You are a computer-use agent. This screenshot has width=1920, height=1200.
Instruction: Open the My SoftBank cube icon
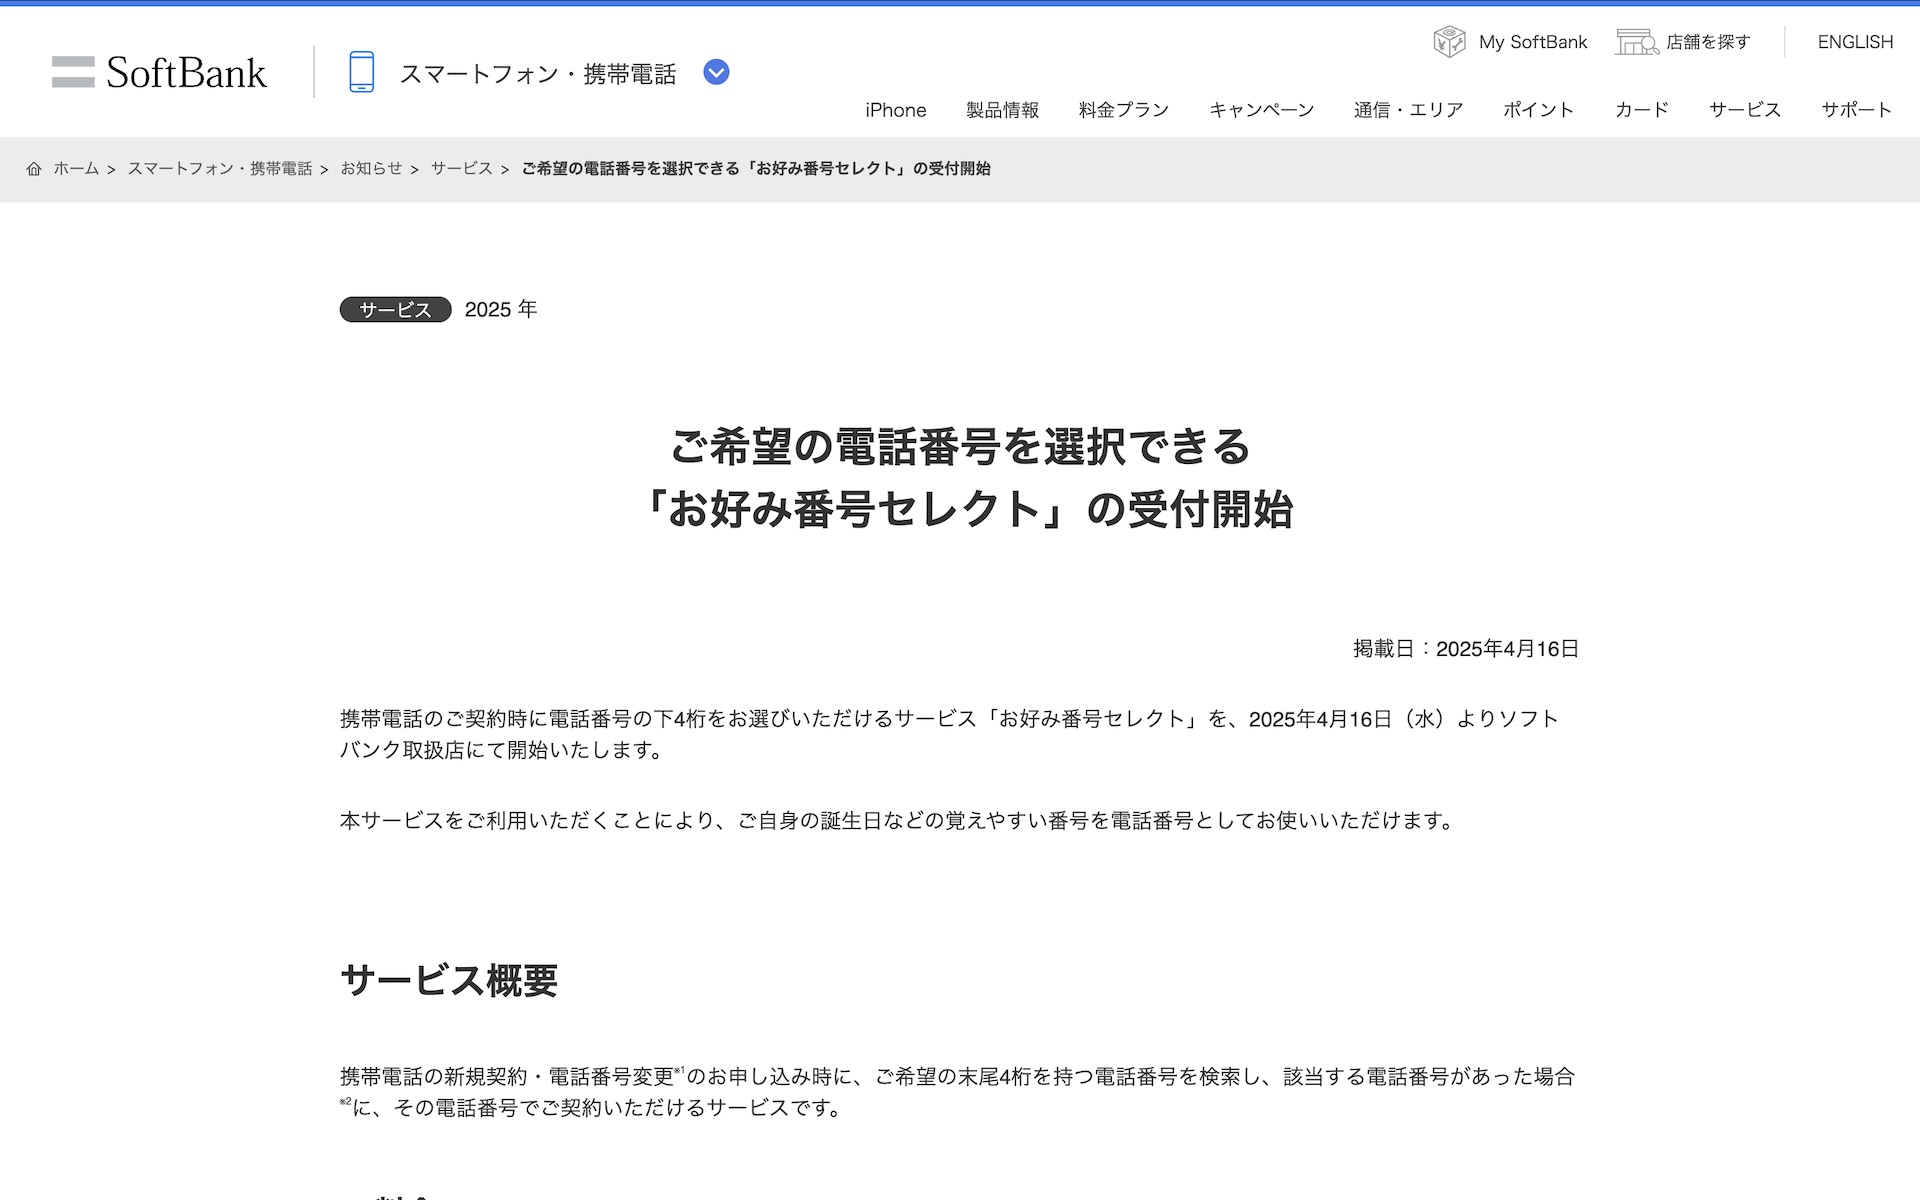(x=1449, y=42)
